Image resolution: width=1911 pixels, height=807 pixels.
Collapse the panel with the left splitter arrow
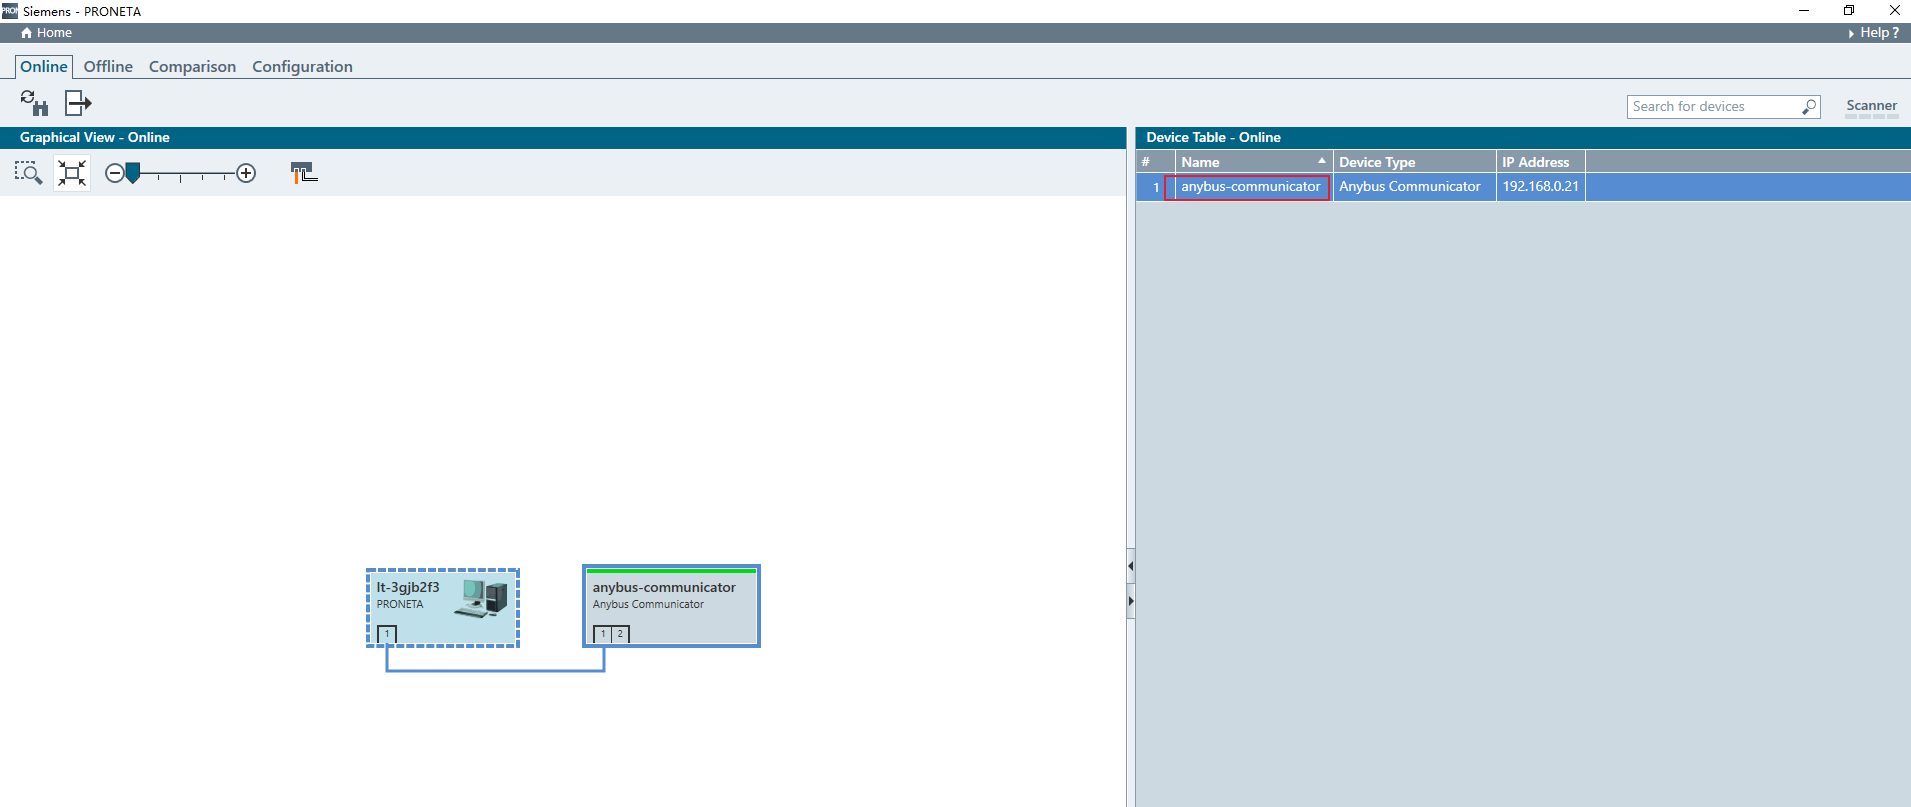[x=1131, y=567]
